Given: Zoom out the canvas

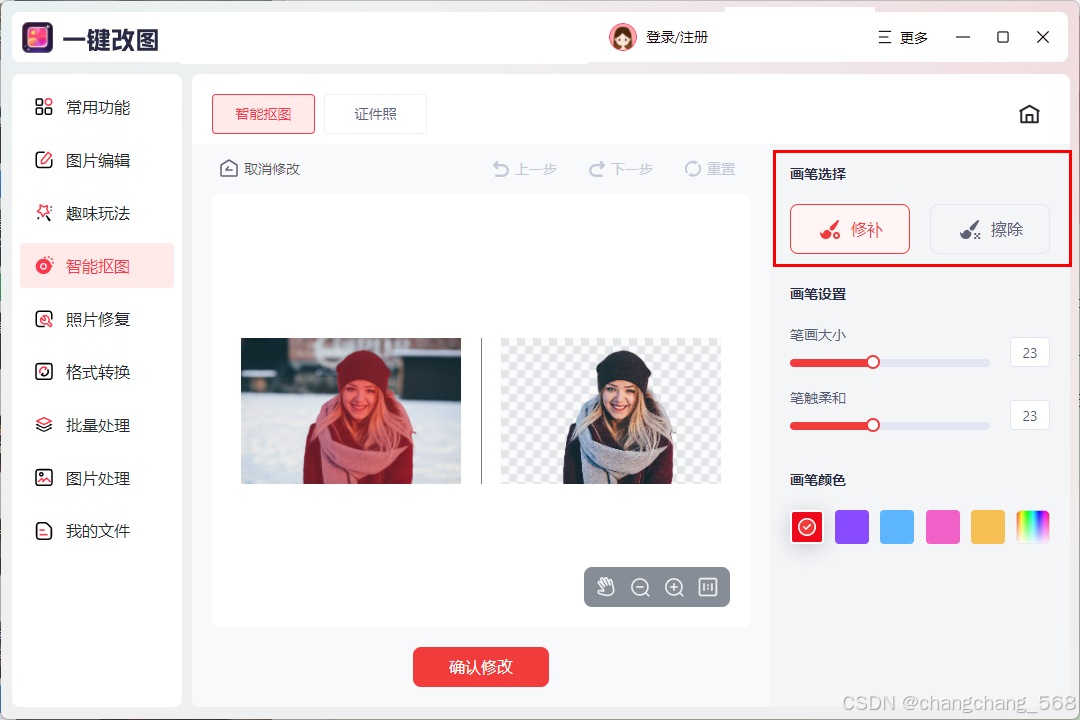Looking at the screenshot, I should click(x=640, y=587).
